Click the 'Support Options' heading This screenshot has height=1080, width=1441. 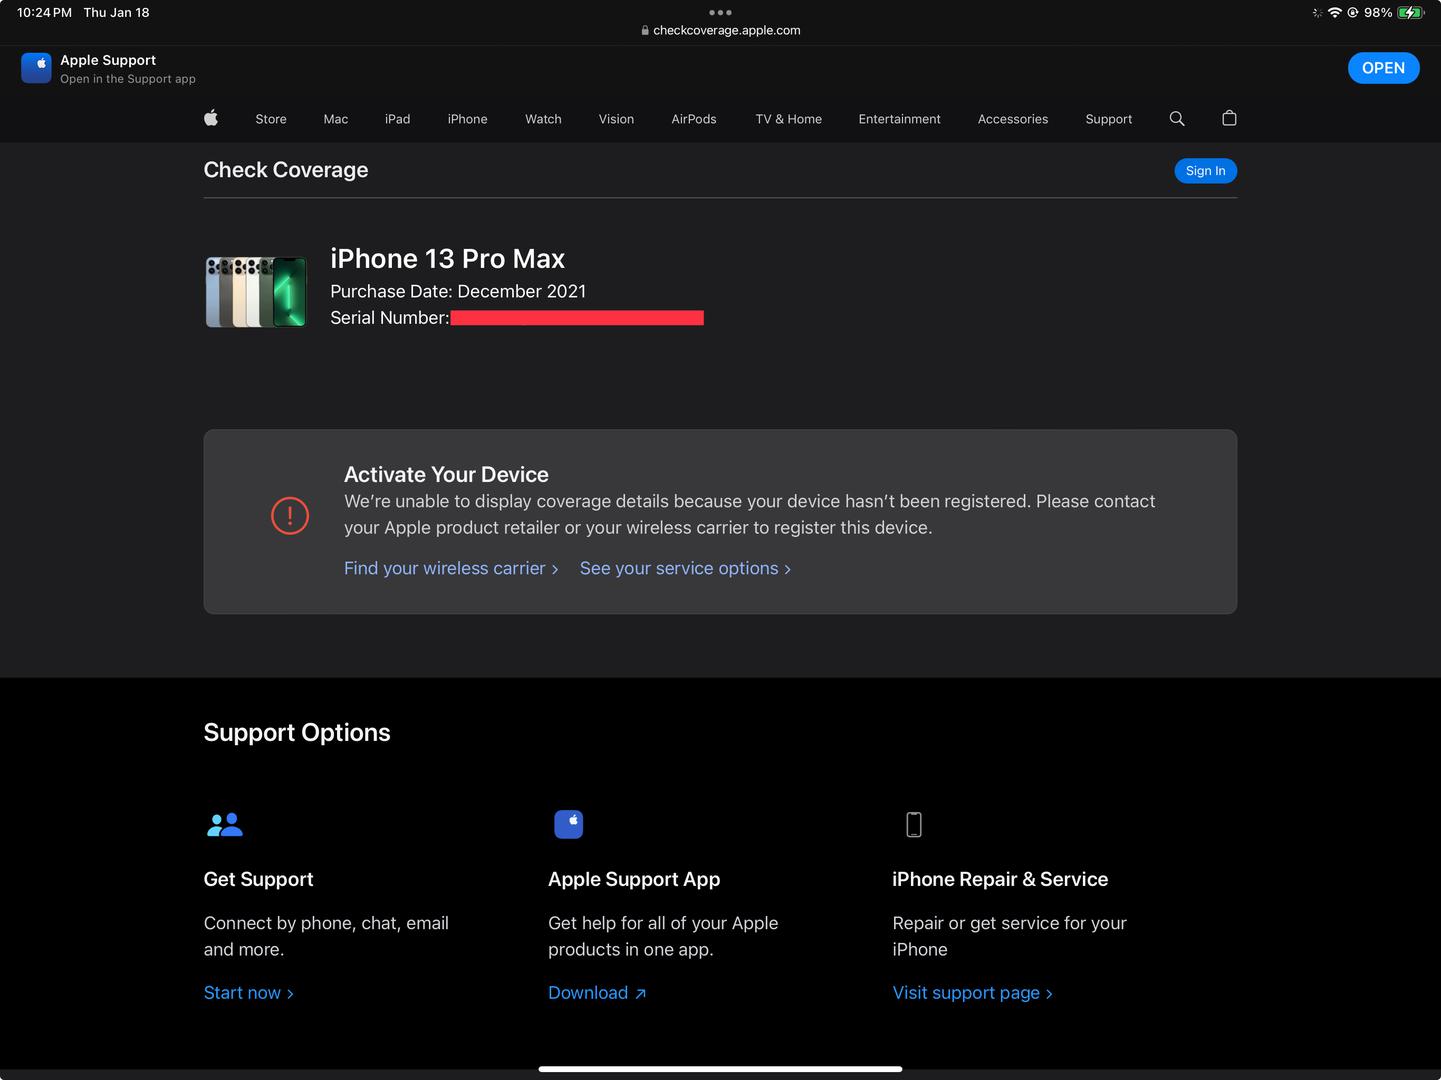297,733
